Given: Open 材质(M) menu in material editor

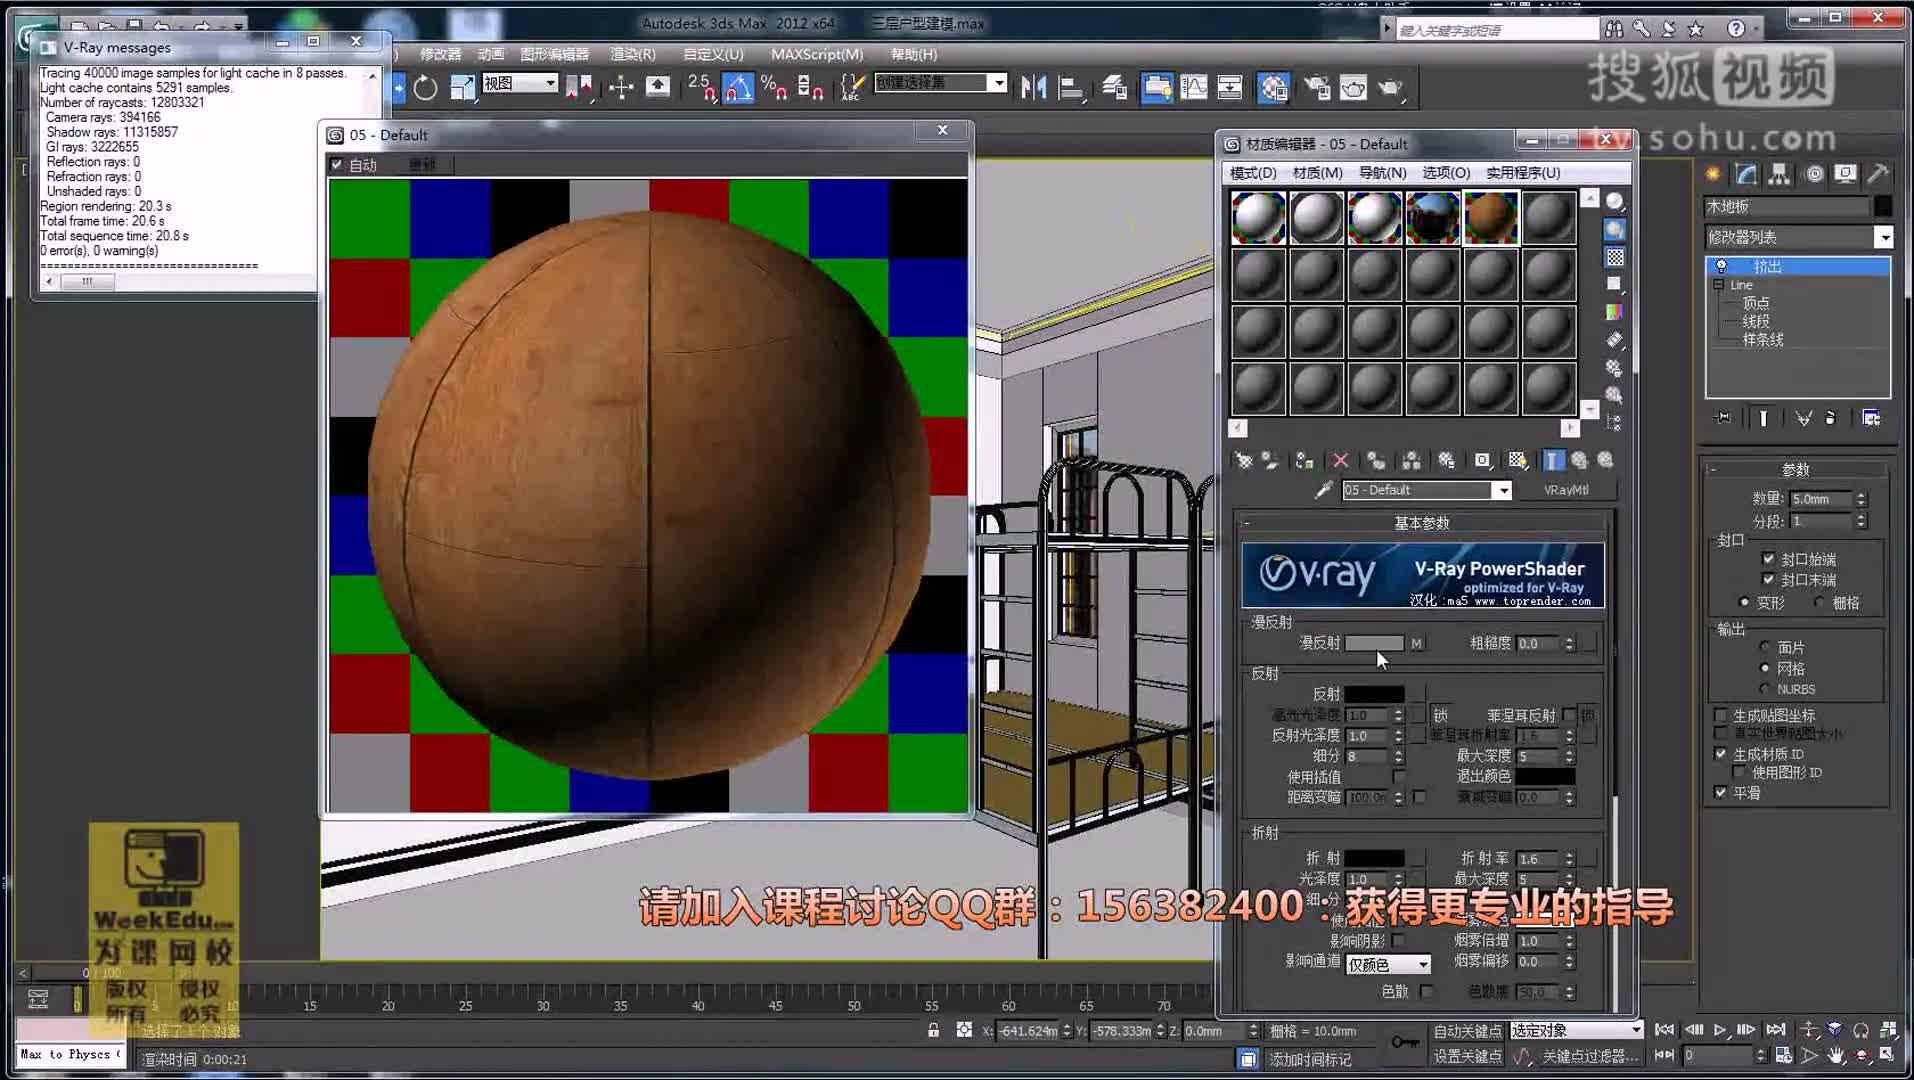Looking at the screenshot, I should [x=1317, y=173].
